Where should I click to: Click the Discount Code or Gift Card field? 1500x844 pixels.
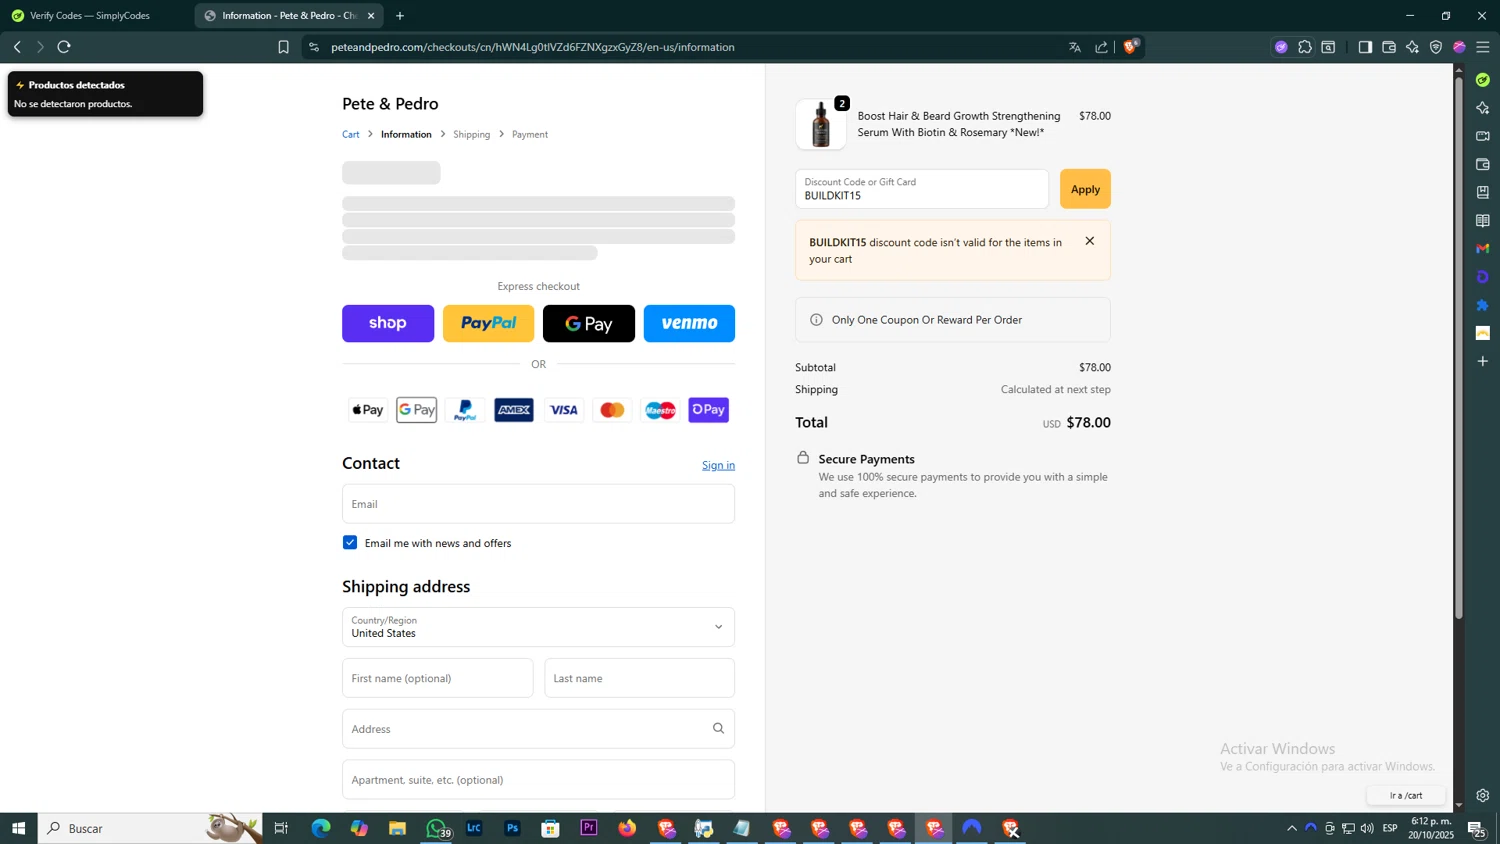[x=922, y=189]
